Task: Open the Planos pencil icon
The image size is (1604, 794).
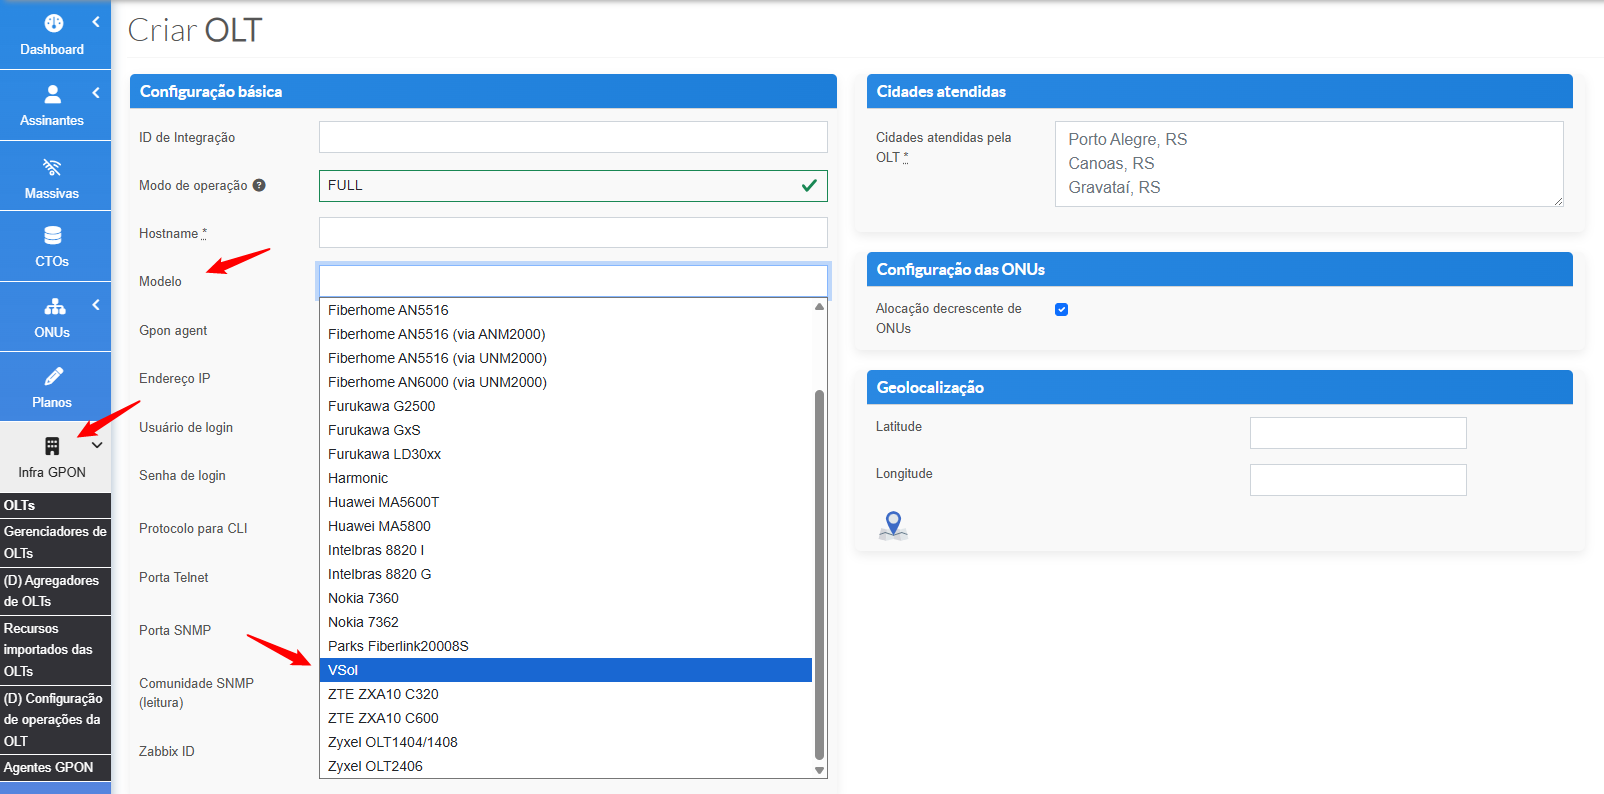Action: pyautogui.click(x=54, y=376)
